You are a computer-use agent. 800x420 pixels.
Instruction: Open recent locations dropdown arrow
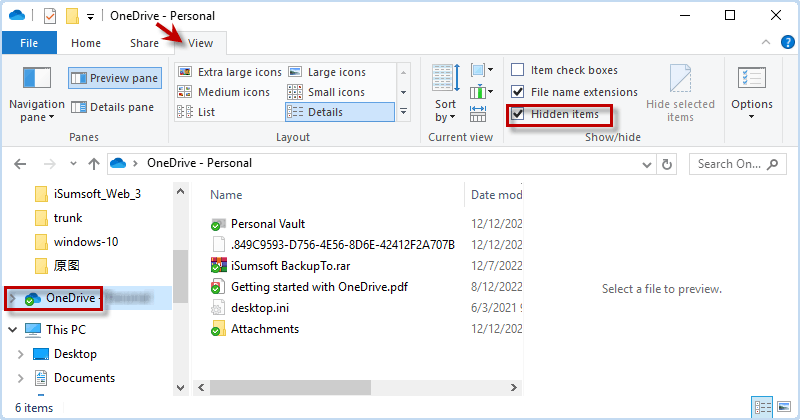tap(73, 164)
